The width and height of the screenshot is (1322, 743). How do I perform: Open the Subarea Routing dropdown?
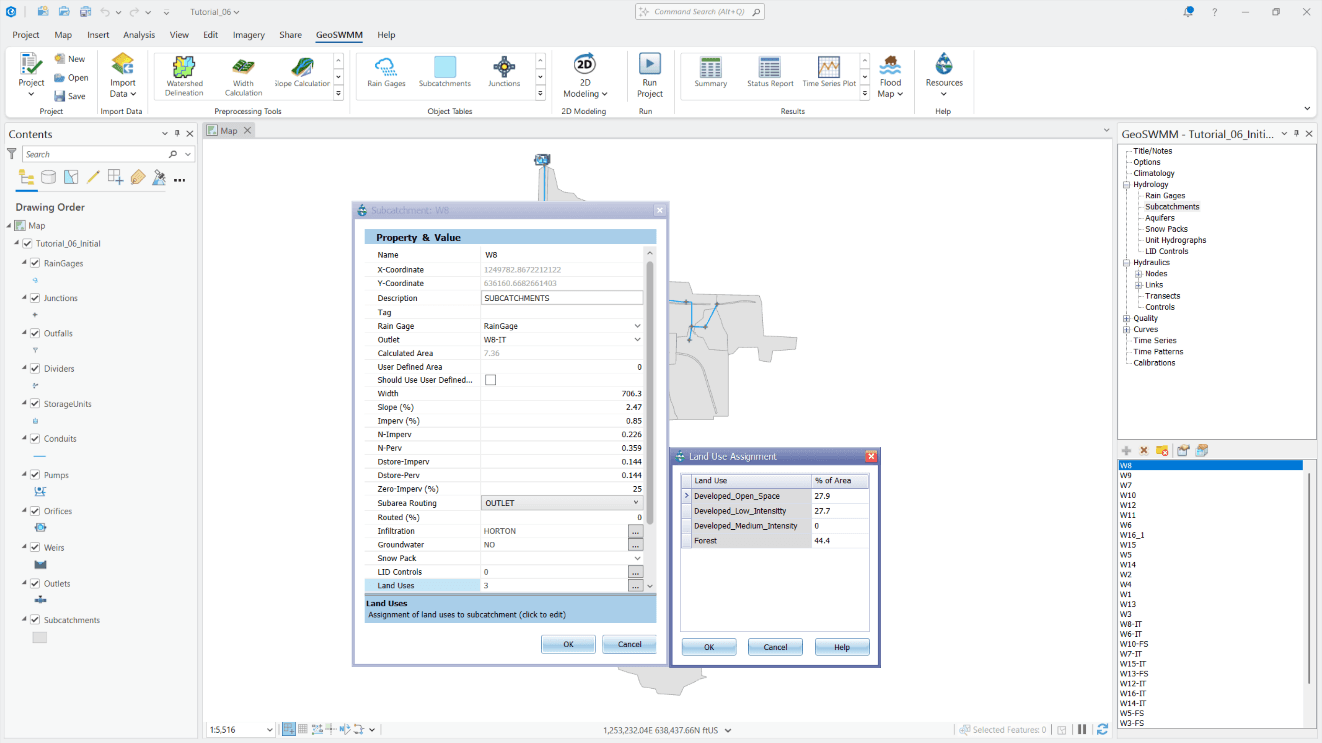tap(638, 502)
